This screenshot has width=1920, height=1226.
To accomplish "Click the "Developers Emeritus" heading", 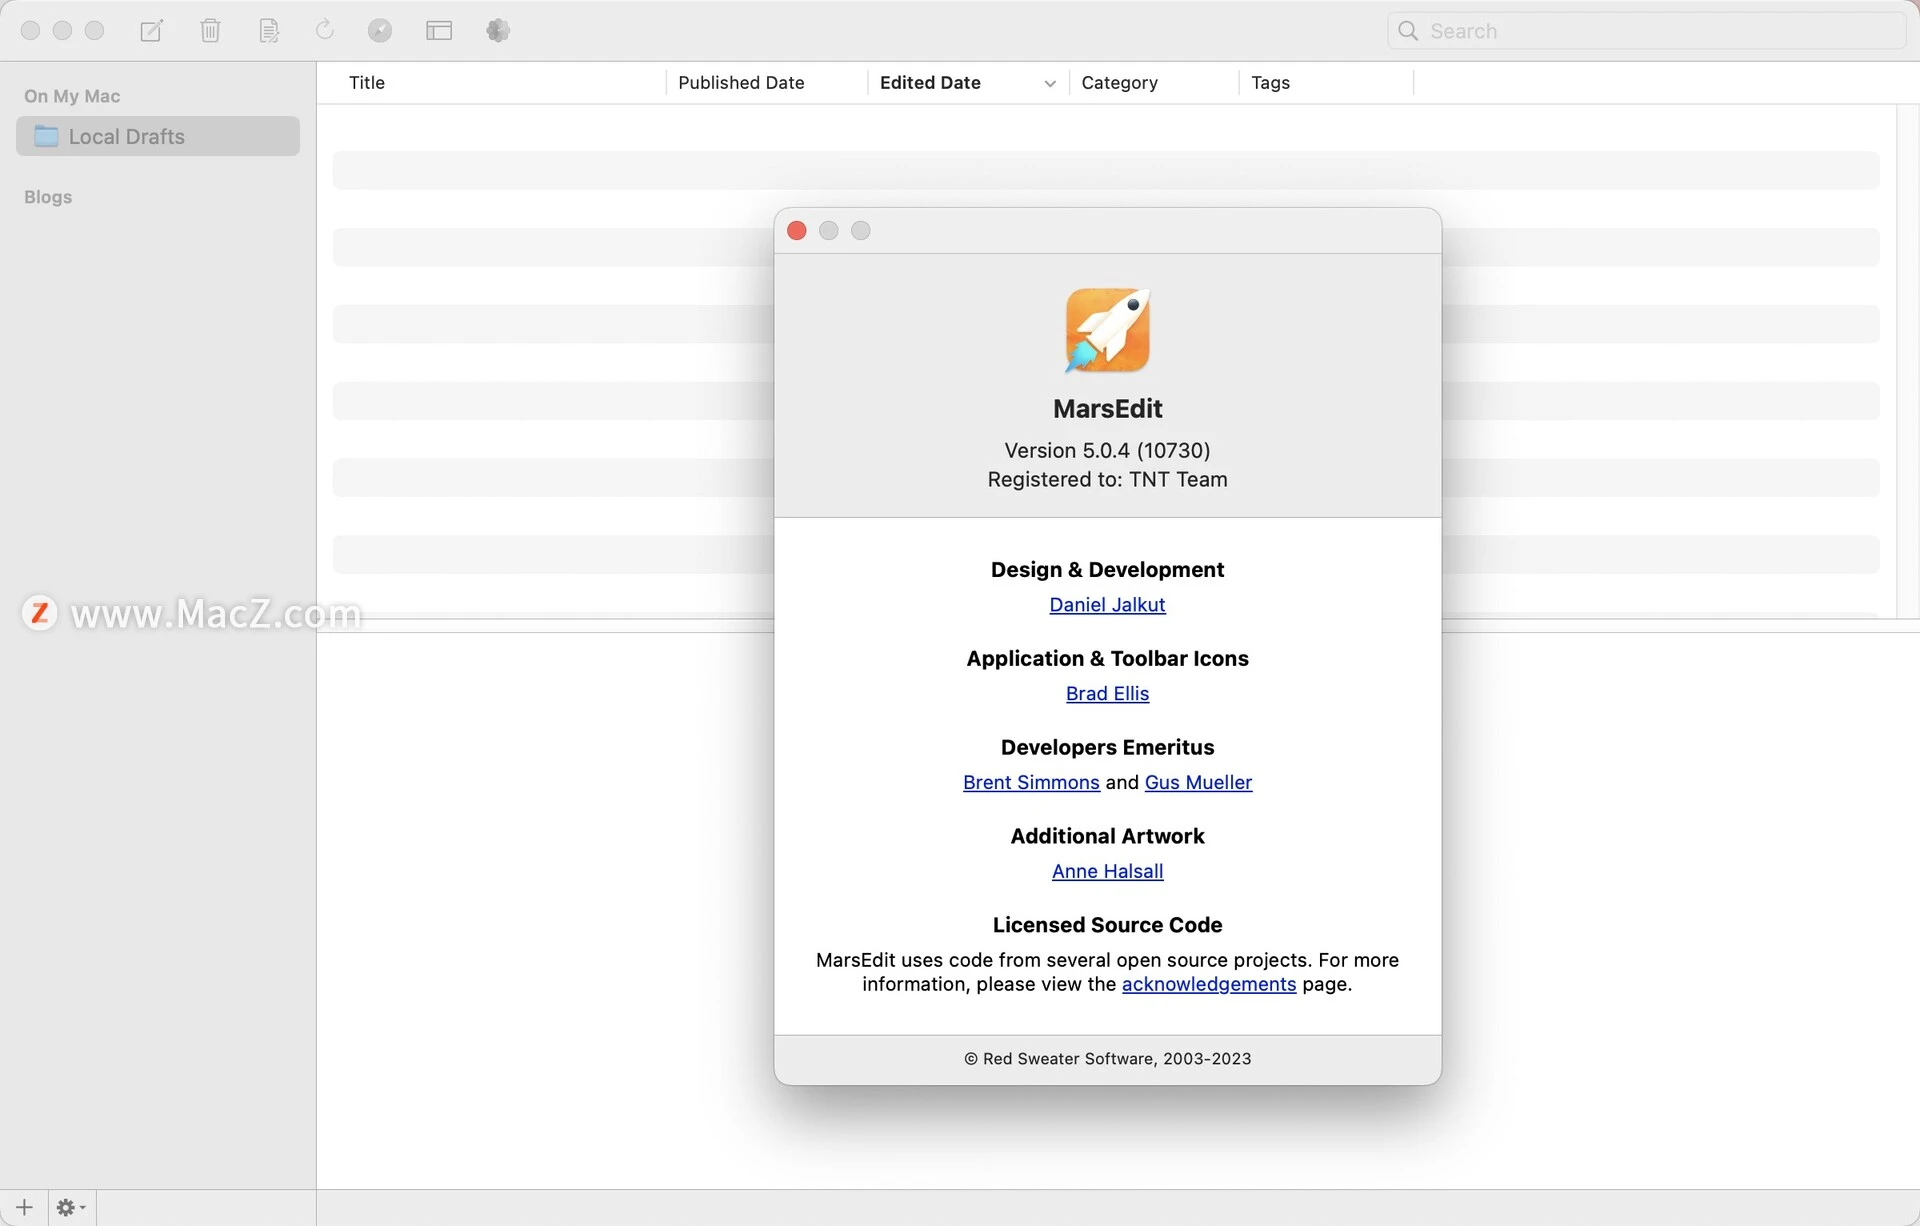I will tap(1107, 748).
